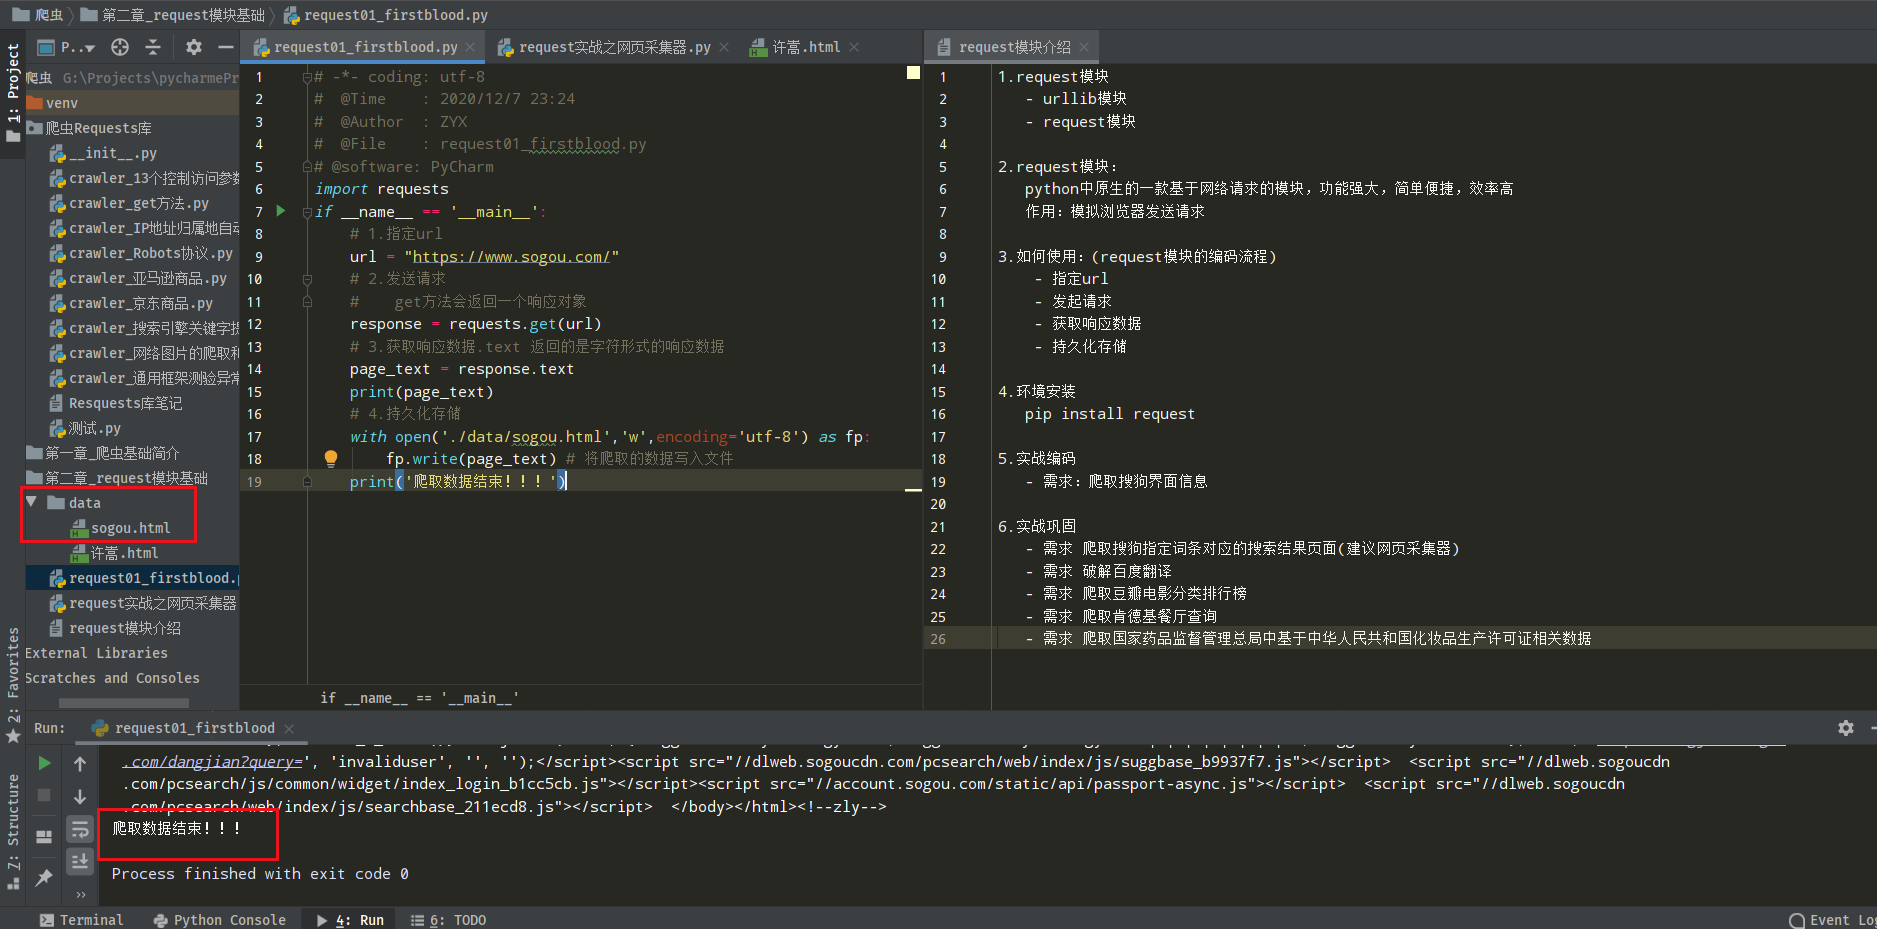Open the Event Log
This screenshot has width=1877, height=929.
click(x=1832, y=920)
